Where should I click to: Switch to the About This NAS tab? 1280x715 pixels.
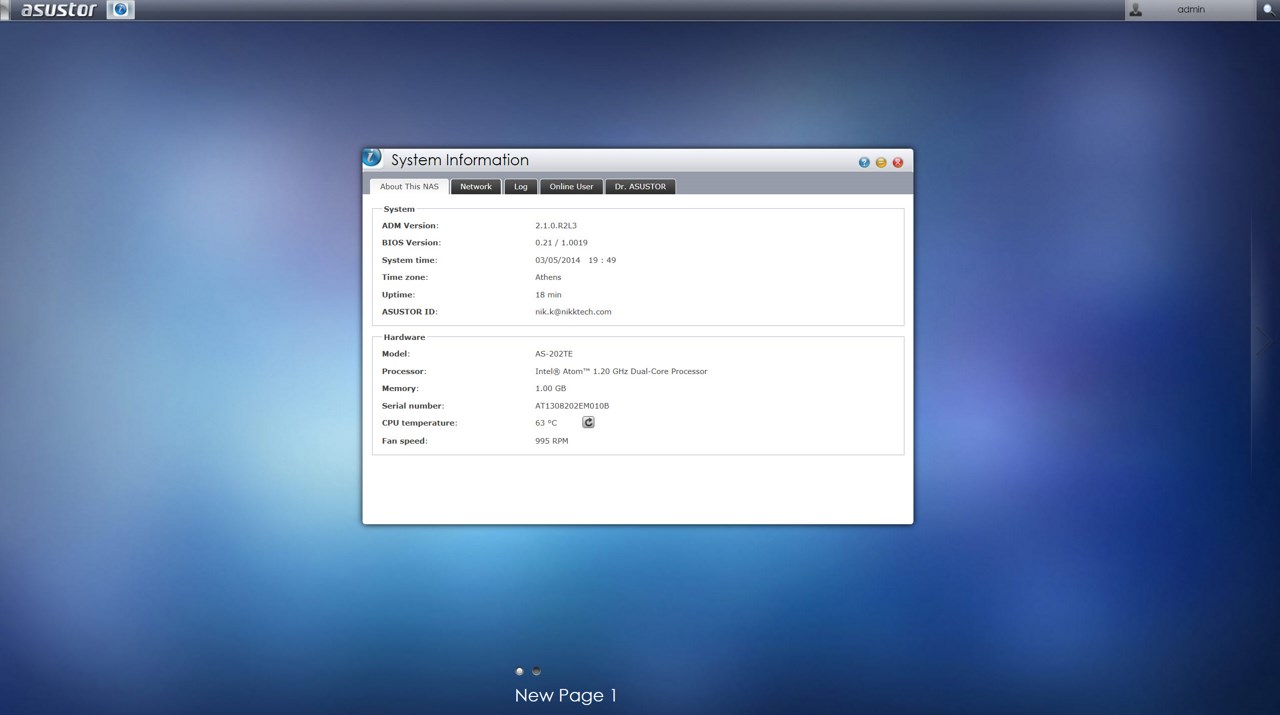coord(409,187)
